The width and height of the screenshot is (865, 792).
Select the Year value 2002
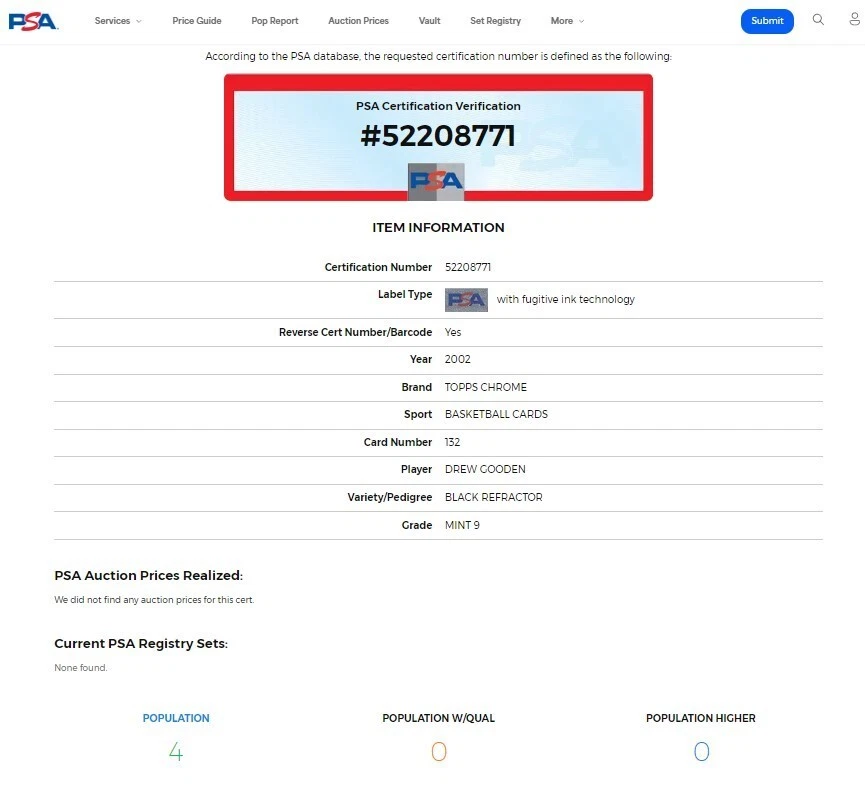click(x=457, y=360)
